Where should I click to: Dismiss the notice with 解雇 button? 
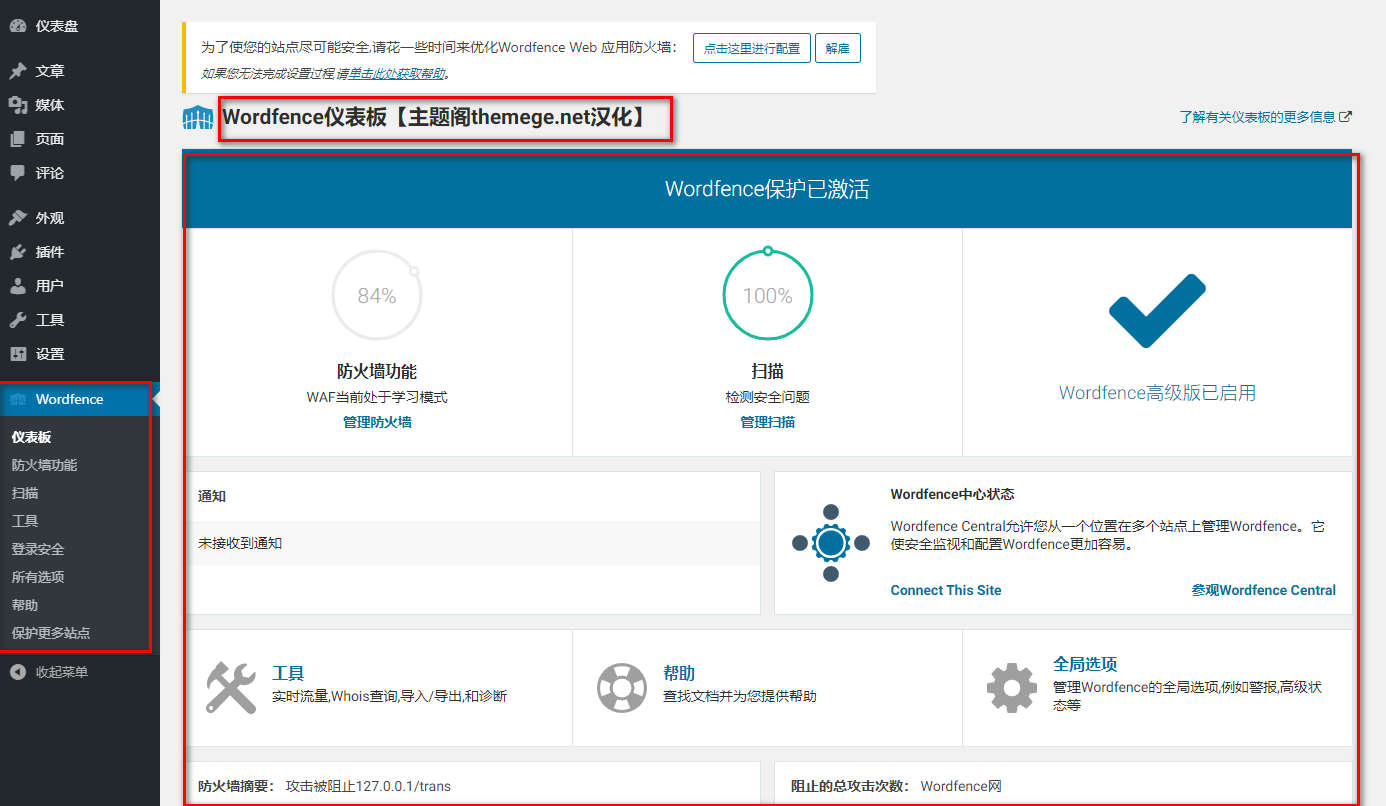point(838,48)
